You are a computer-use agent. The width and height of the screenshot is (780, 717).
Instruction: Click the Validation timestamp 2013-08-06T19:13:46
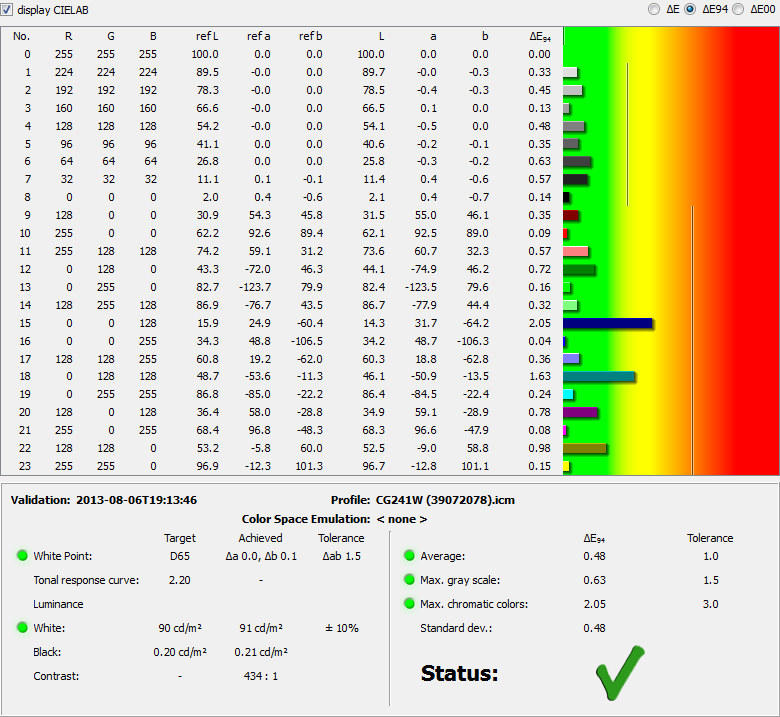tap(136, 500)
